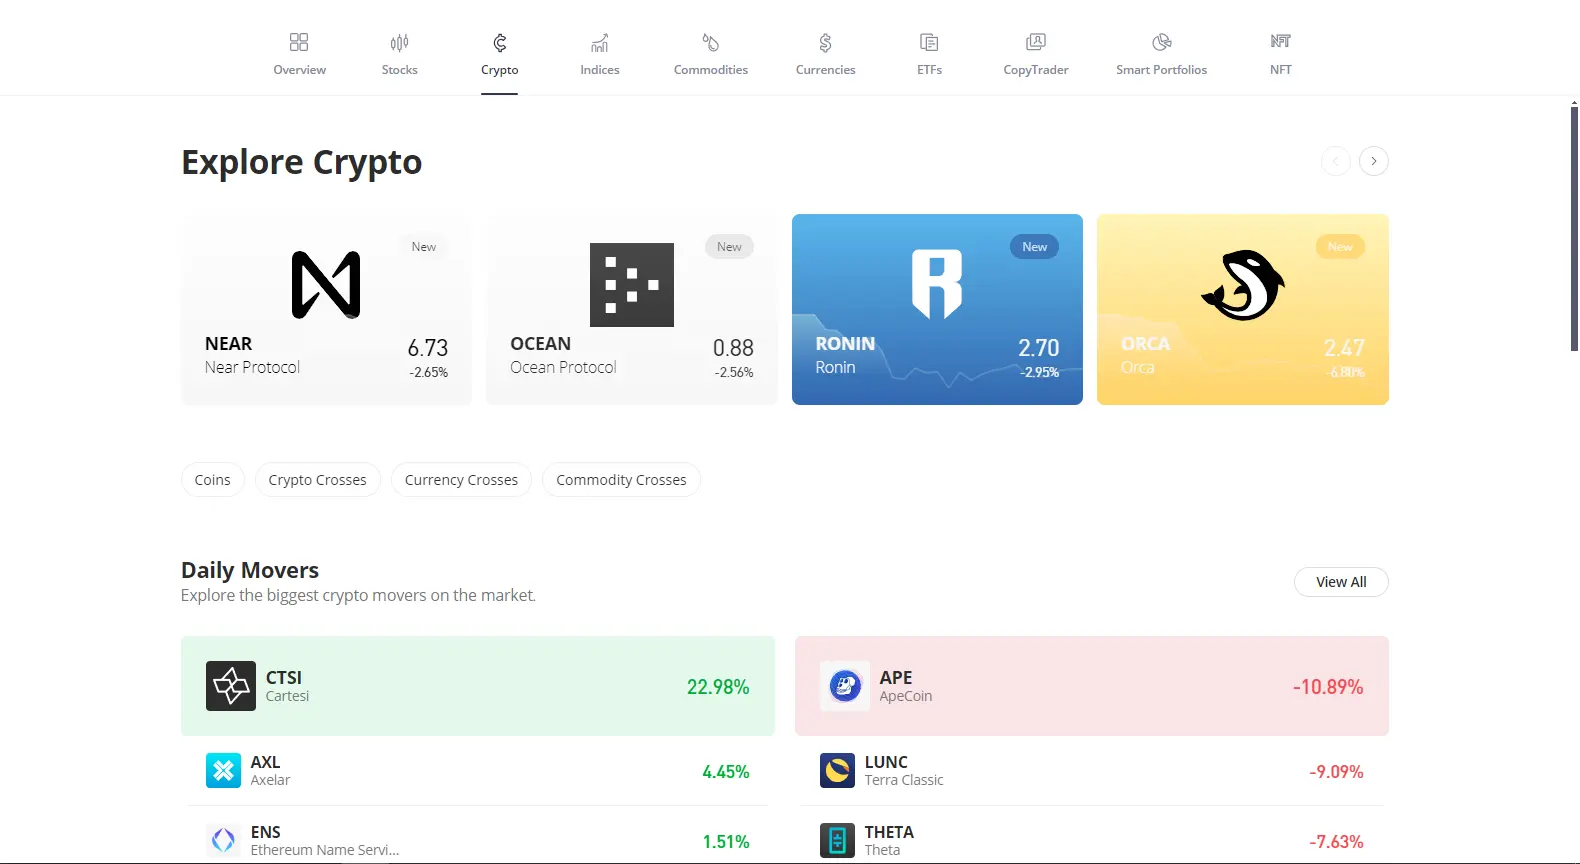Click OCEAN card 0.88 price
This screenshot has width=1580, height=864.
click(x=733, y=348)
